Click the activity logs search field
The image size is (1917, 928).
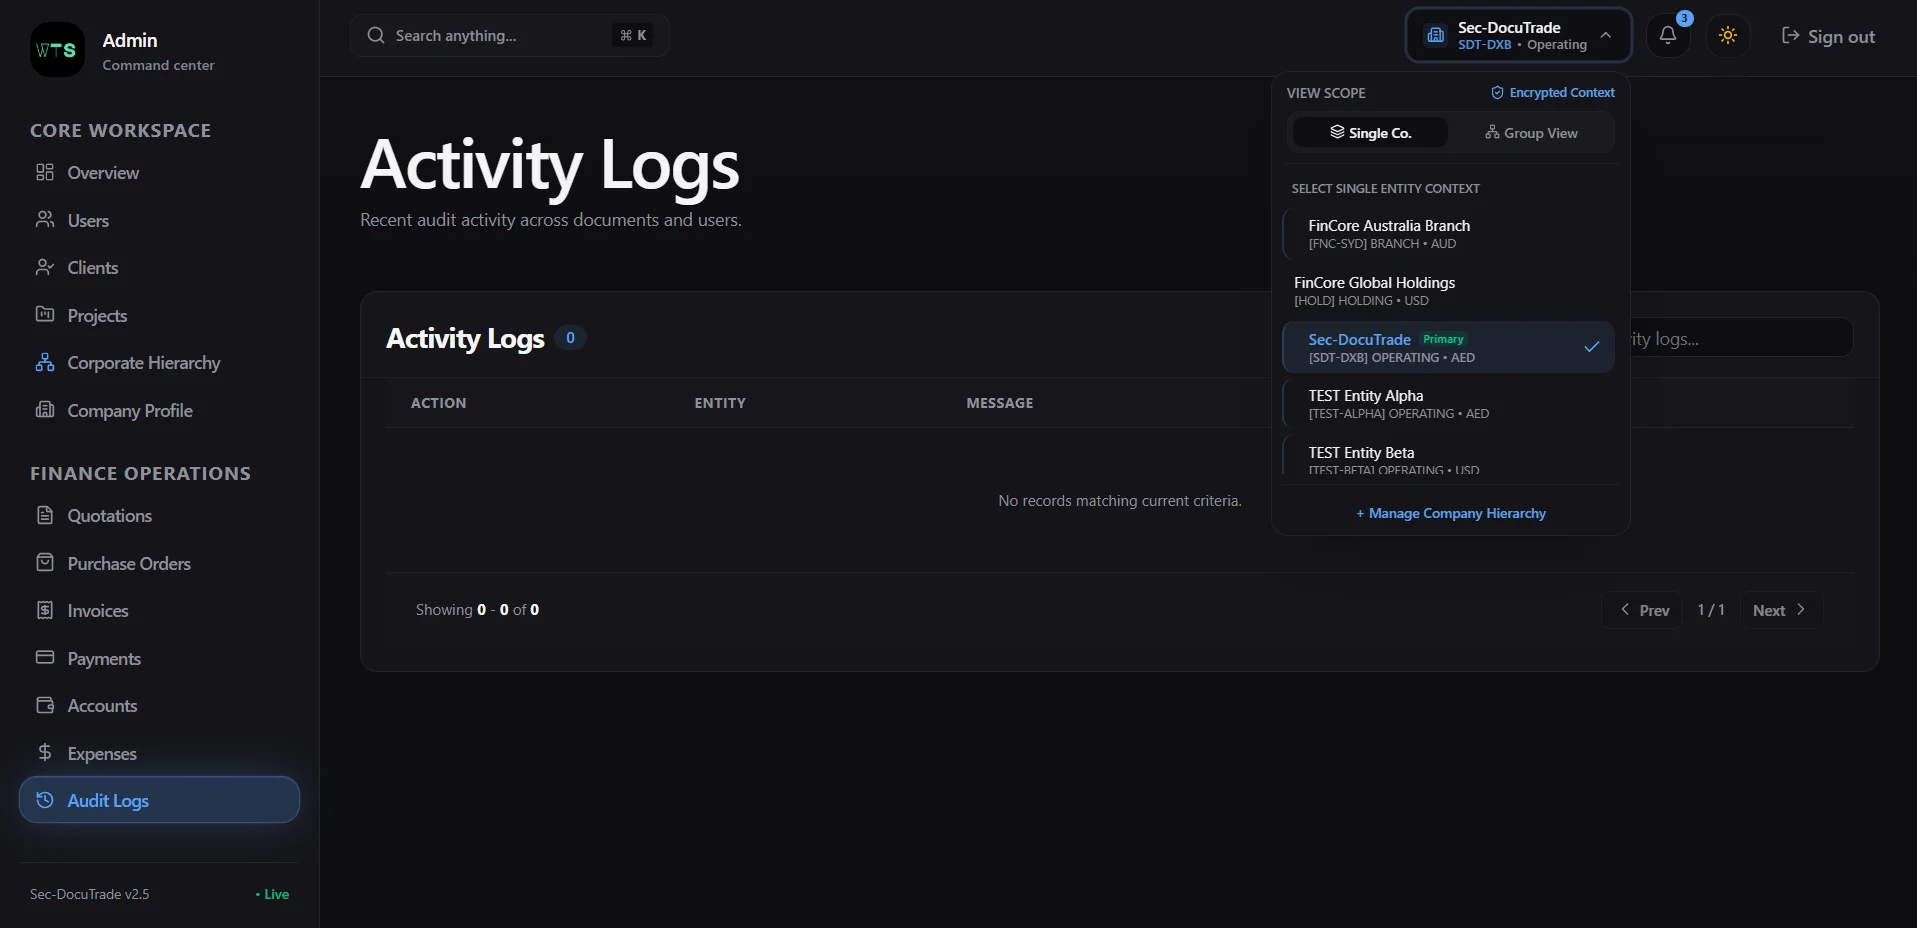(1741, 338)
